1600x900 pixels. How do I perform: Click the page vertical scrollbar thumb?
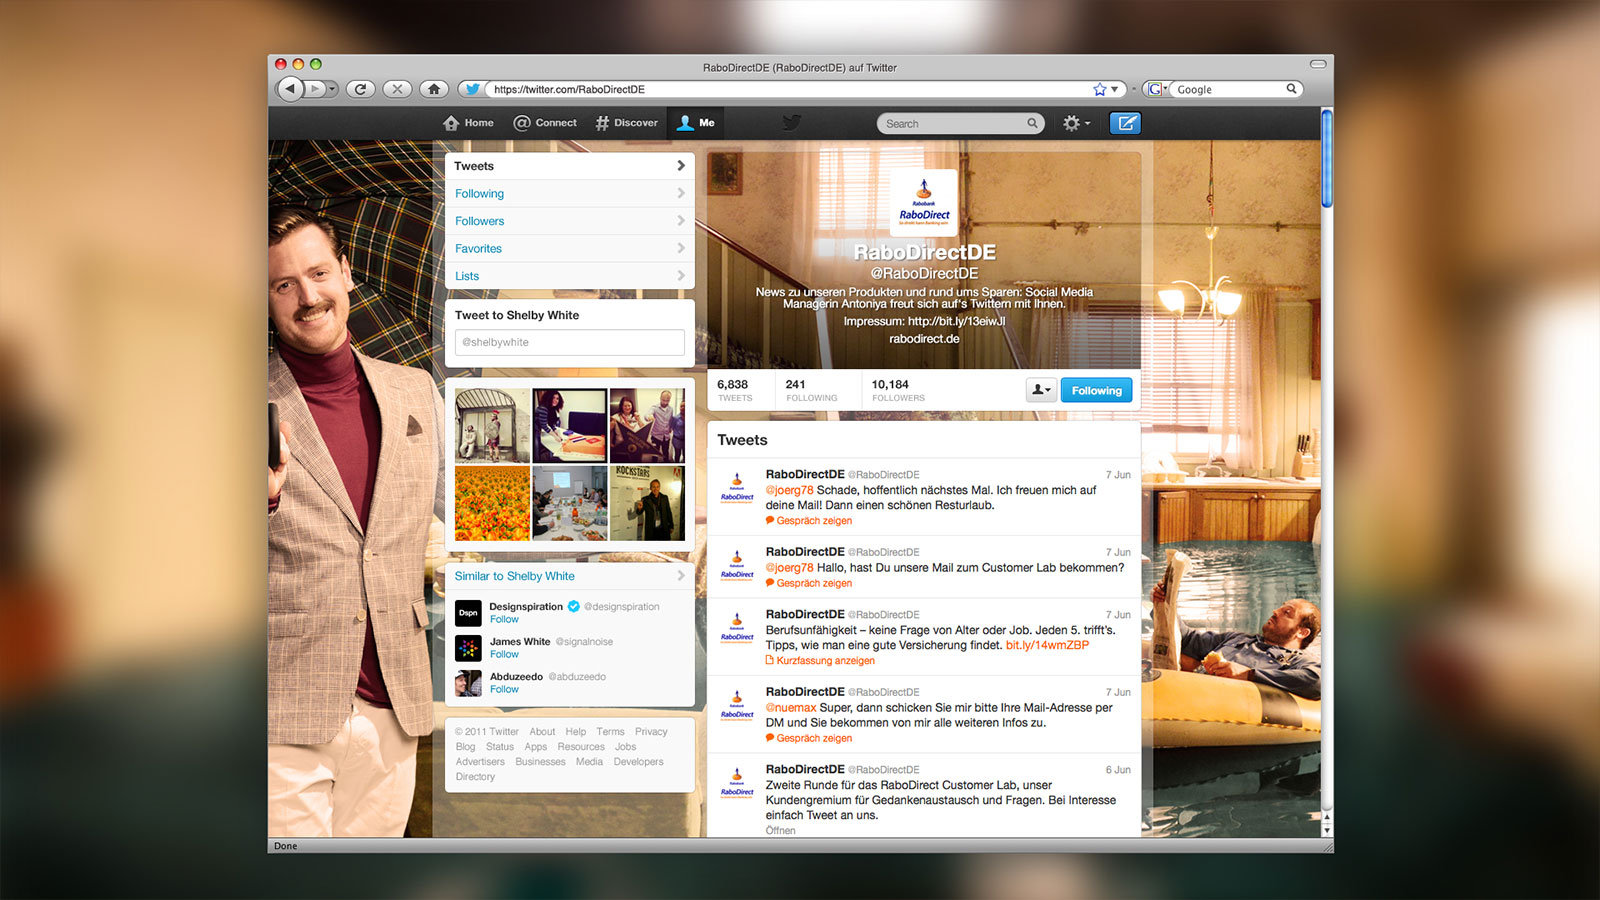tap(1327, 158)
